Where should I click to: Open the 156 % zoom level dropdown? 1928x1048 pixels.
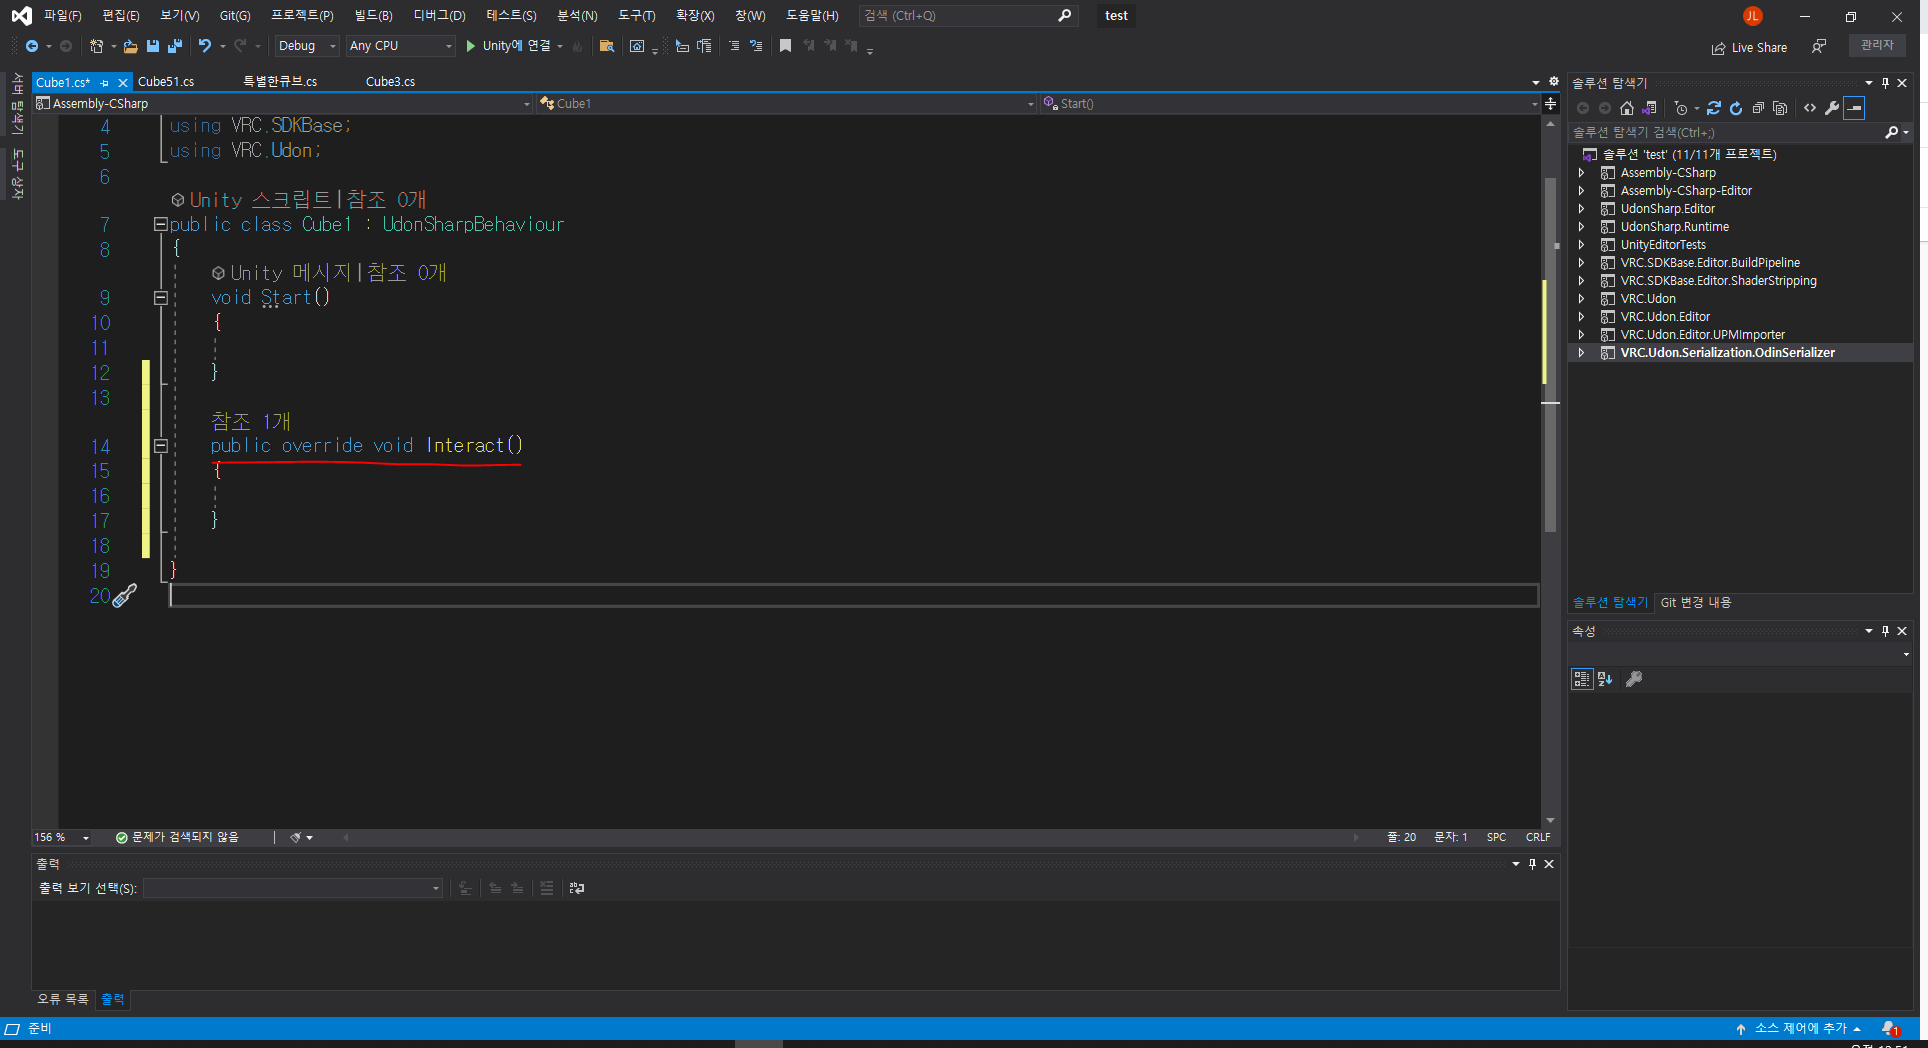[62, 838]
